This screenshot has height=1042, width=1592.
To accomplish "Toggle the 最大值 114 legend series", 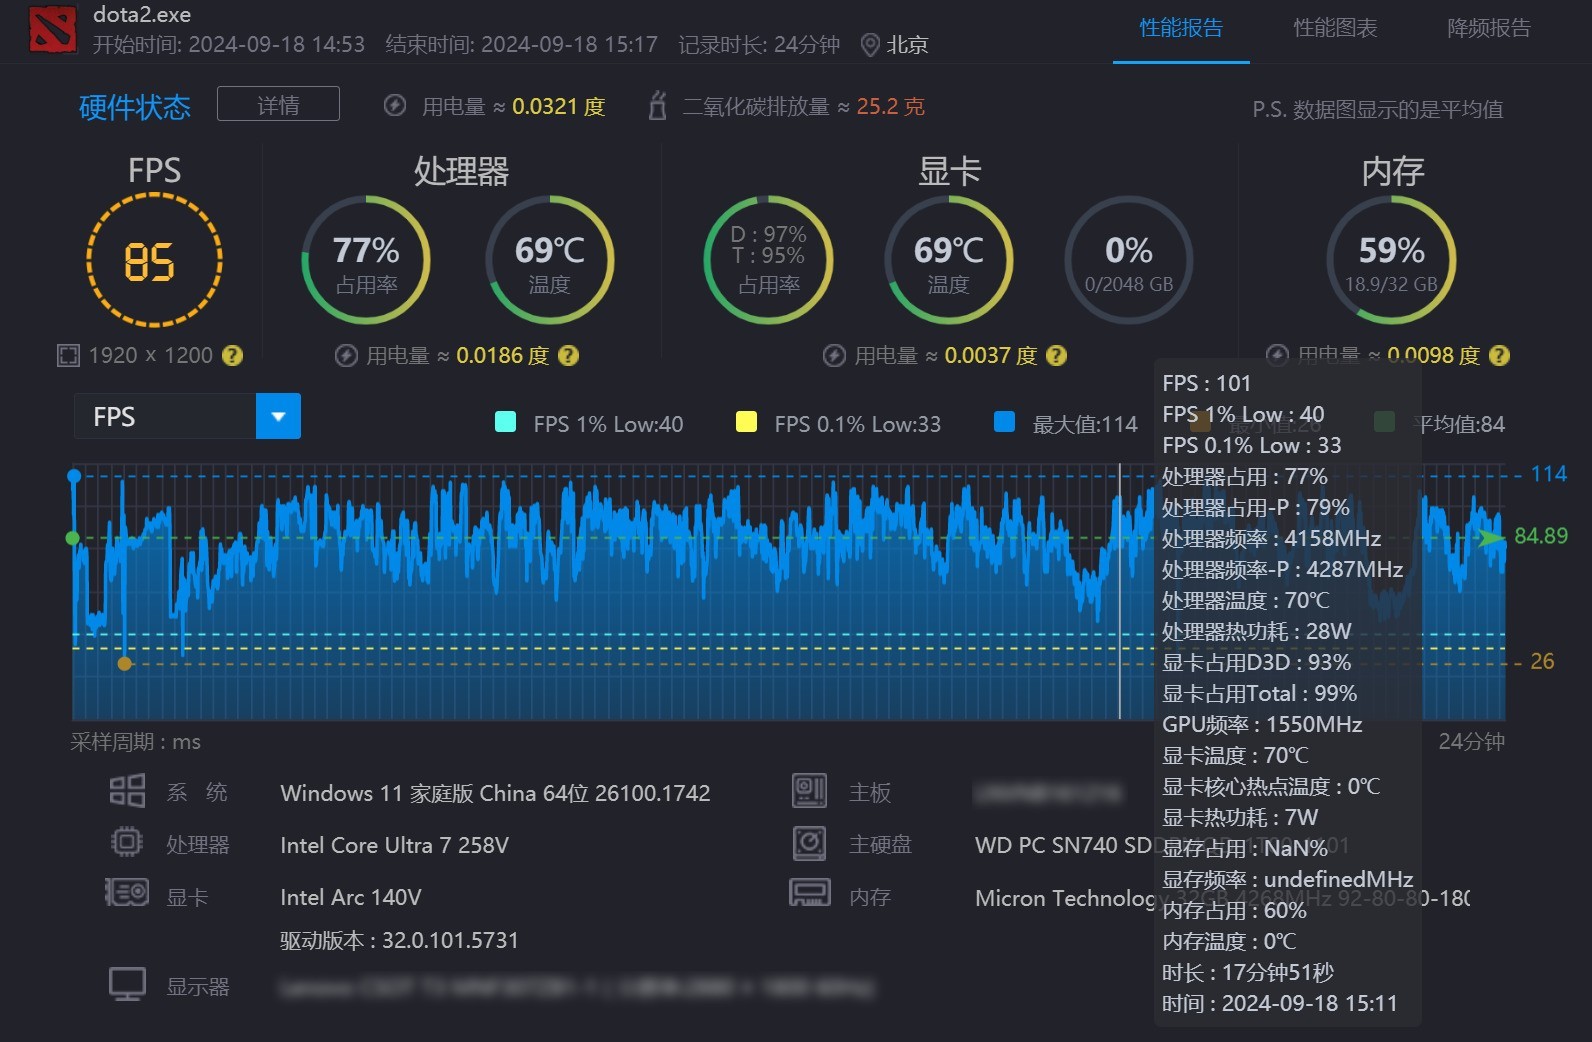I will (x=1066, y=423).
